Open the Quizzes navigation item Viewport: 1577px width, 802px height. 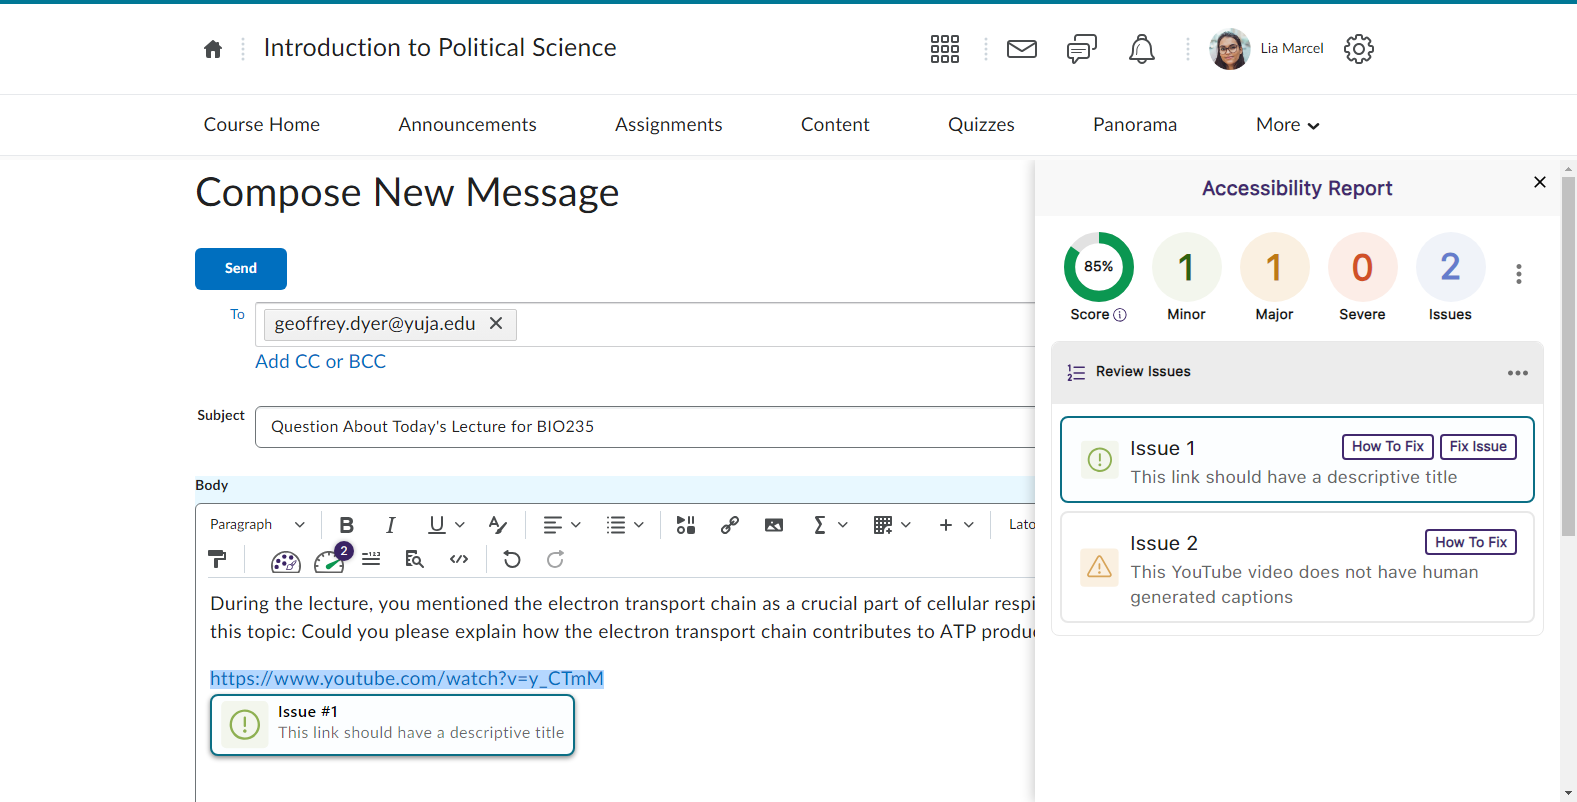(x=981, y=125)
